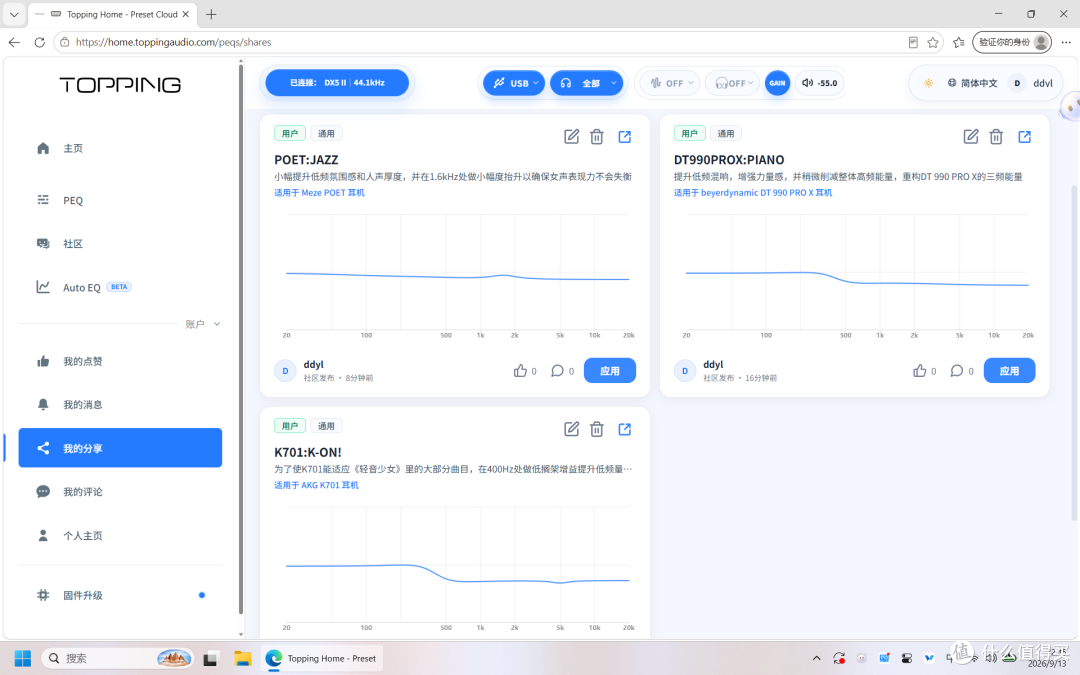The height and width of the screenshot is (675, 1080).
Task: Click the POET:JAZZ EQ curve graph
Action: 457,276
